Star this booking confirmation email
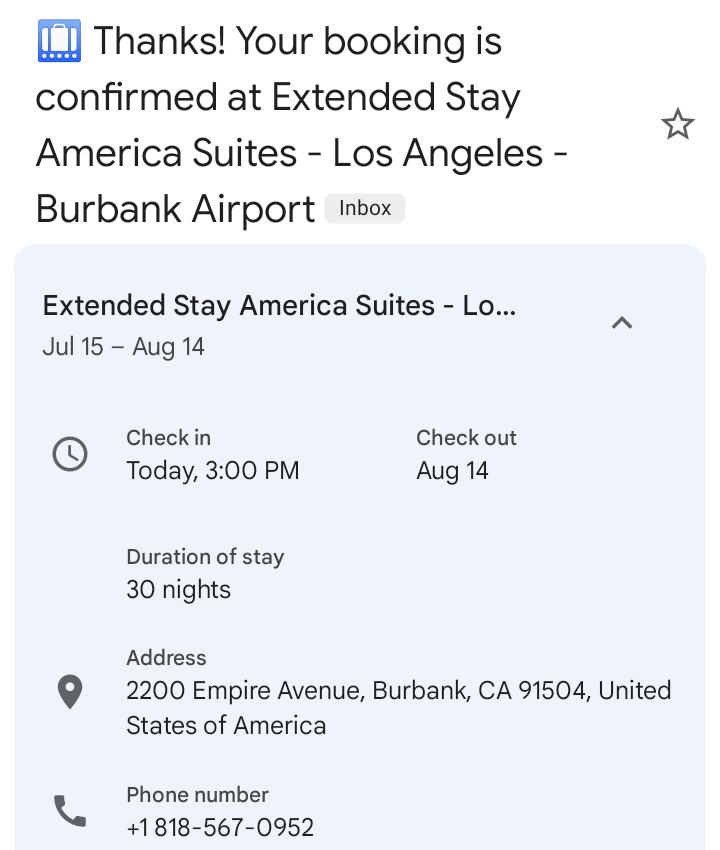The height and width of the screenshot is (850, 720). tap(677, 125)
